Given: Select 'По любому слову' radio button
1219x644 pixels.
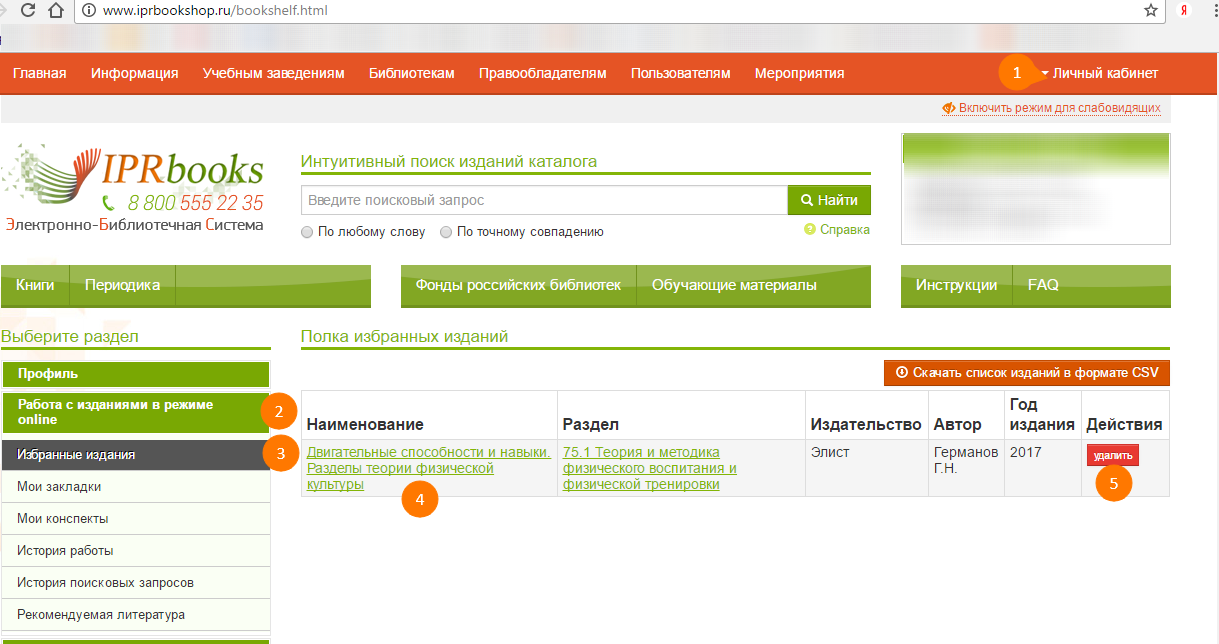Looking at the screenshot, I should 307,232.
